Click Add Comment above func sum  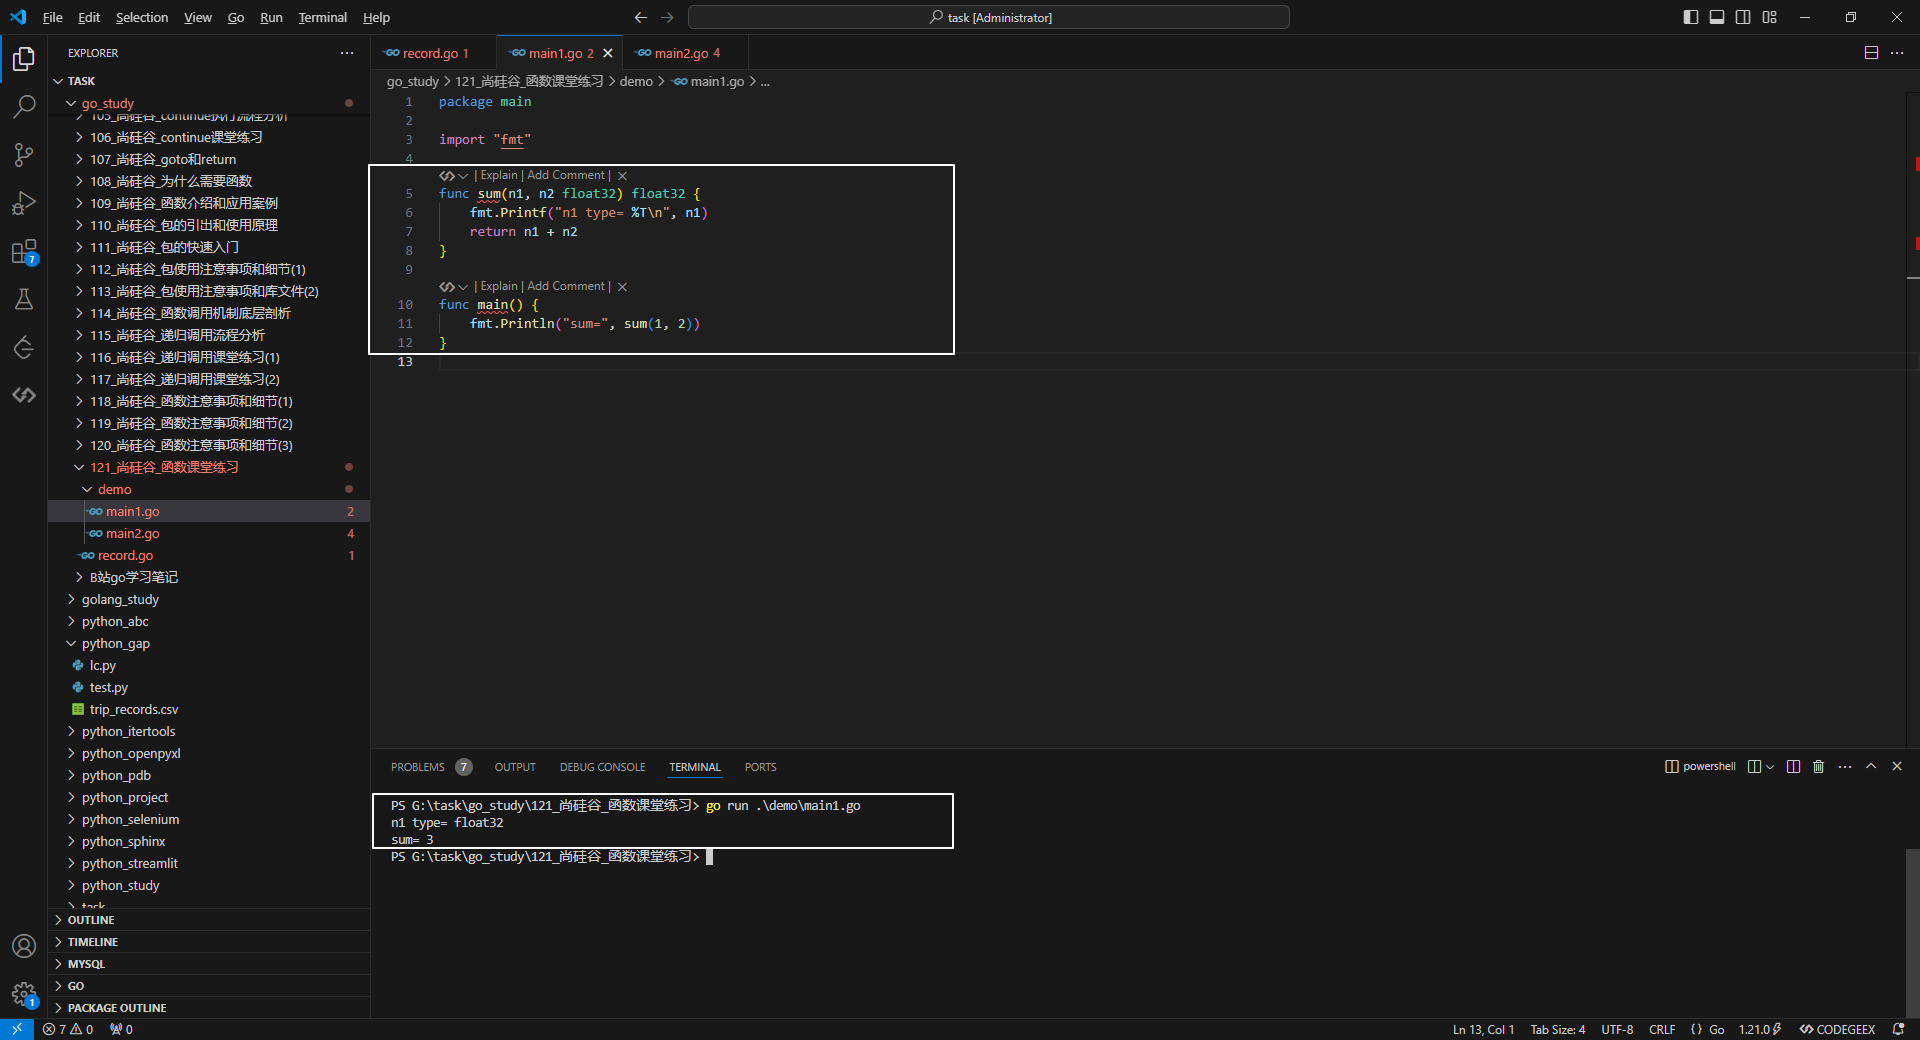pos(566,175)
